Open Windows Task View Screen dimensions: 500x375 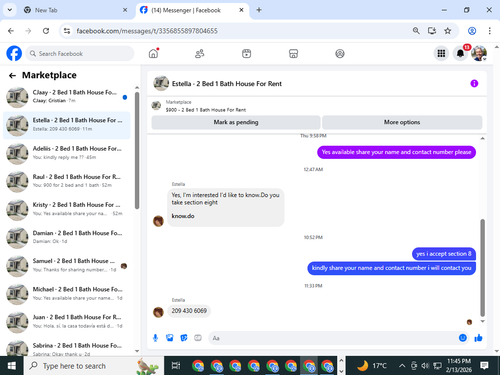(x=176, y=366)
